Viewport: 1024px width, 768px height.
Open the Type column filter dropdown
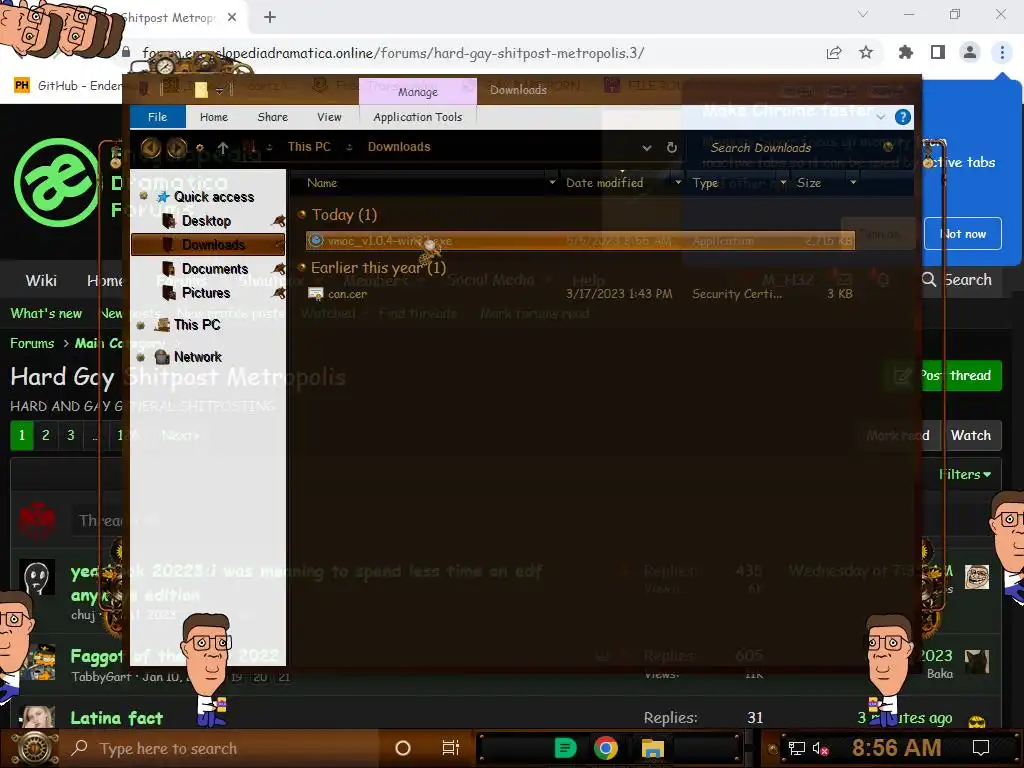[783, 182]
